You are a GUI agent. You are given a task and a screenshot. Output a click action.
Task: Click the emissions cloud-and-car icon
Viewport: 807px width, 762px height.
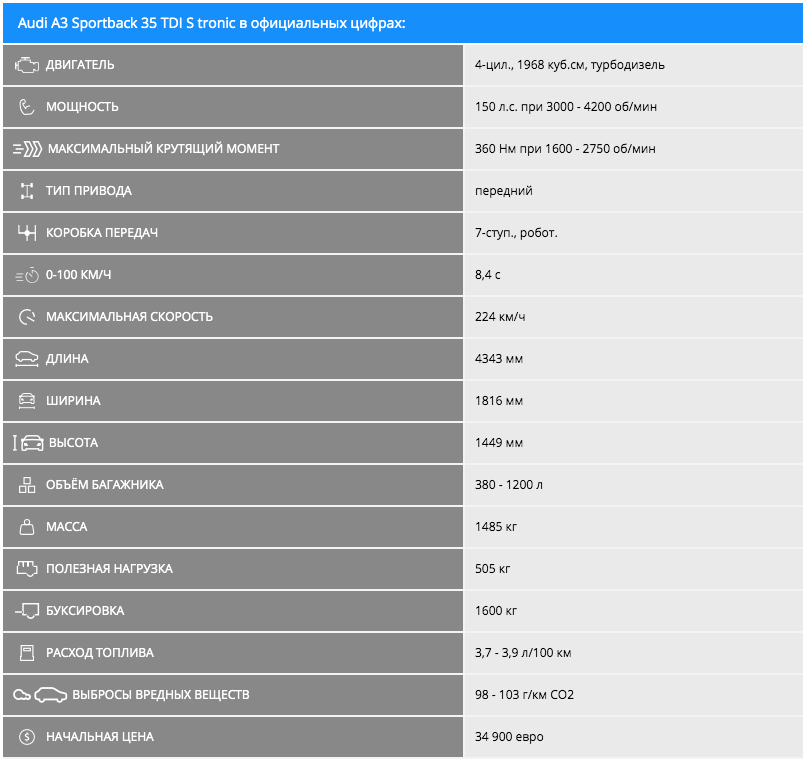pyautogui.click(x=40, y=695)
